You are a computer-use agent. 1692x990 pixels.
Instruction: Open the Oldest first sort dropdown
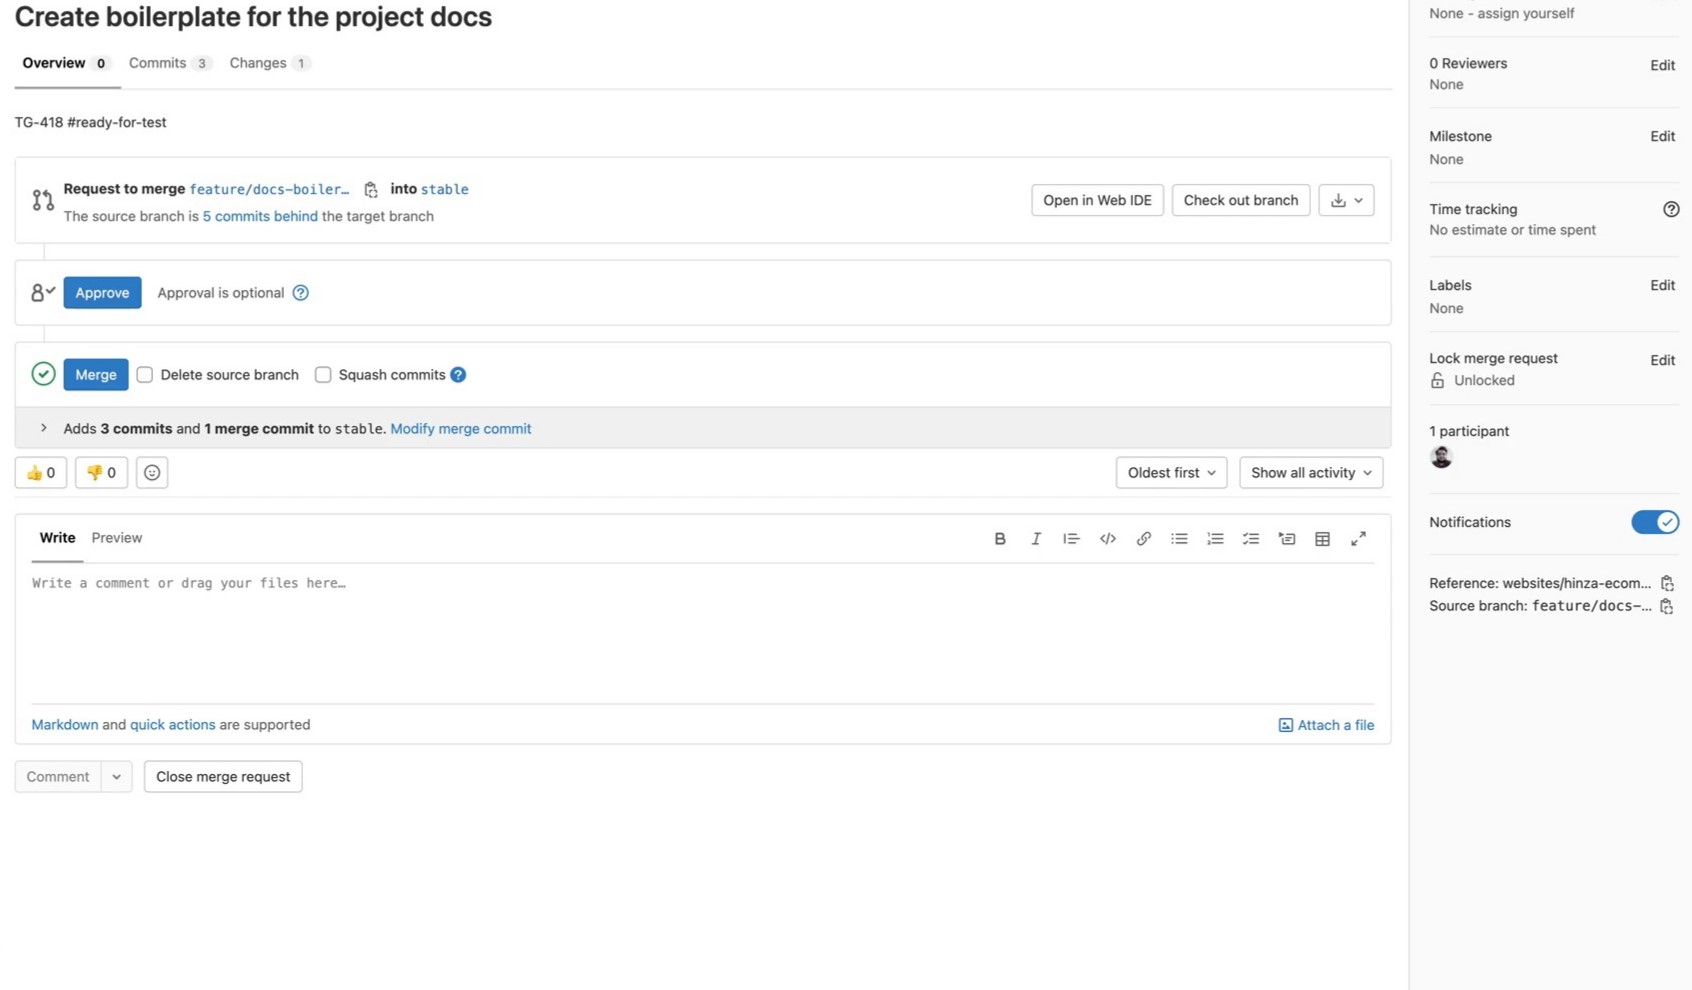(x=1171, y=473)
